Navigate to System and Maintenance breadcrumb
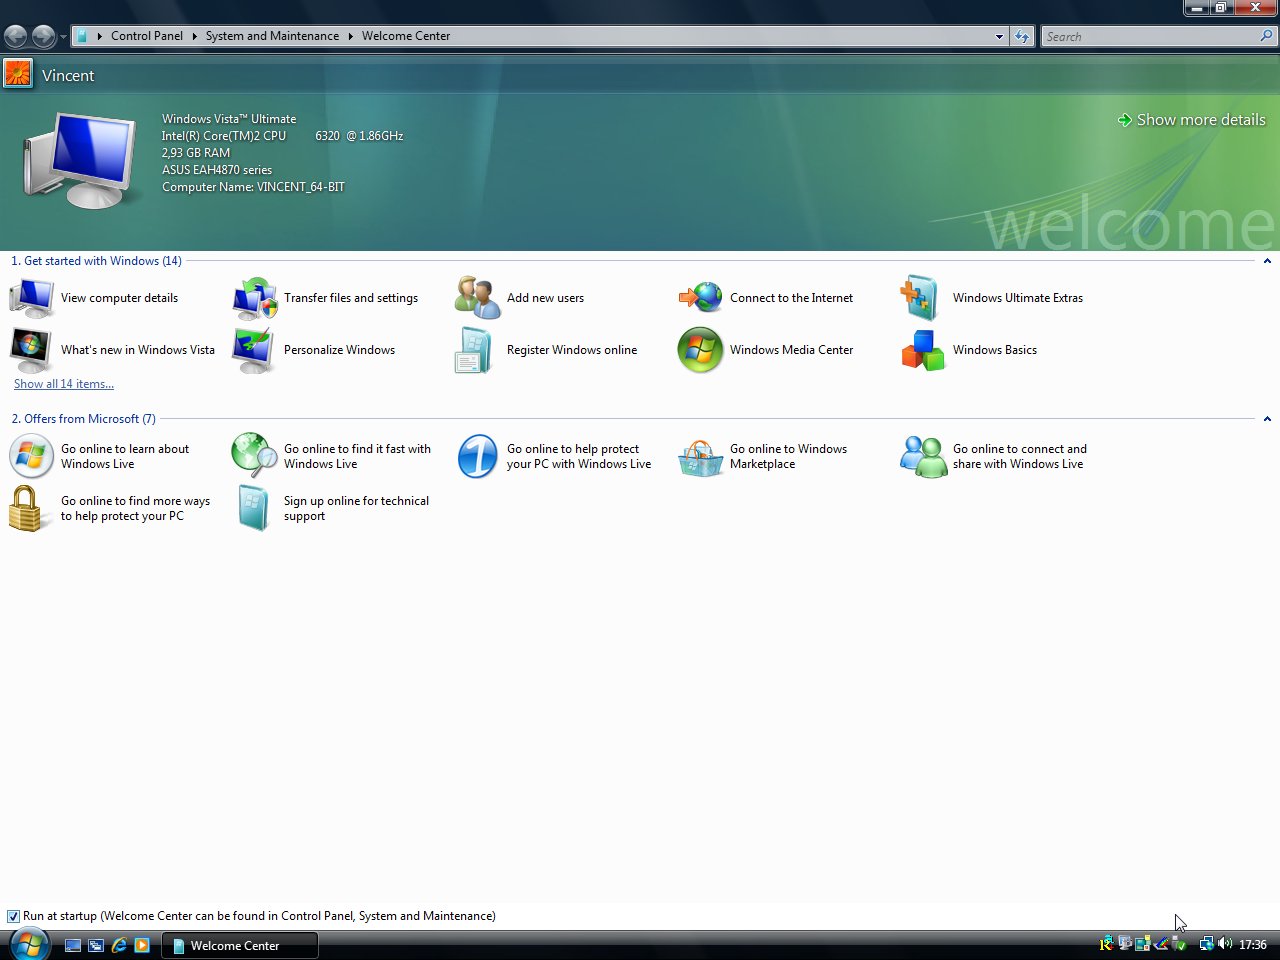 tap(272, 36)
